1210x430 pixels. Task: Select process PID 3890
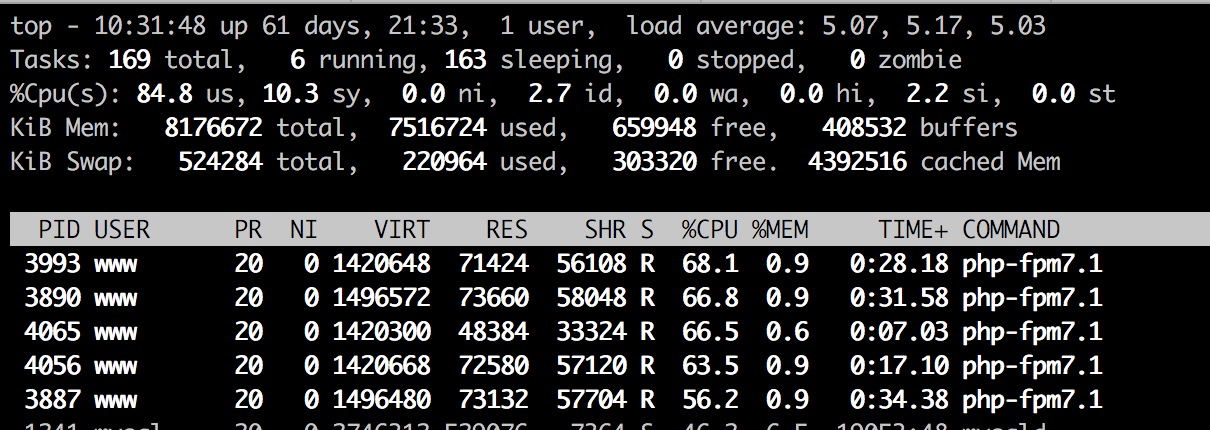pyautogui.click(x=51, y=298)
